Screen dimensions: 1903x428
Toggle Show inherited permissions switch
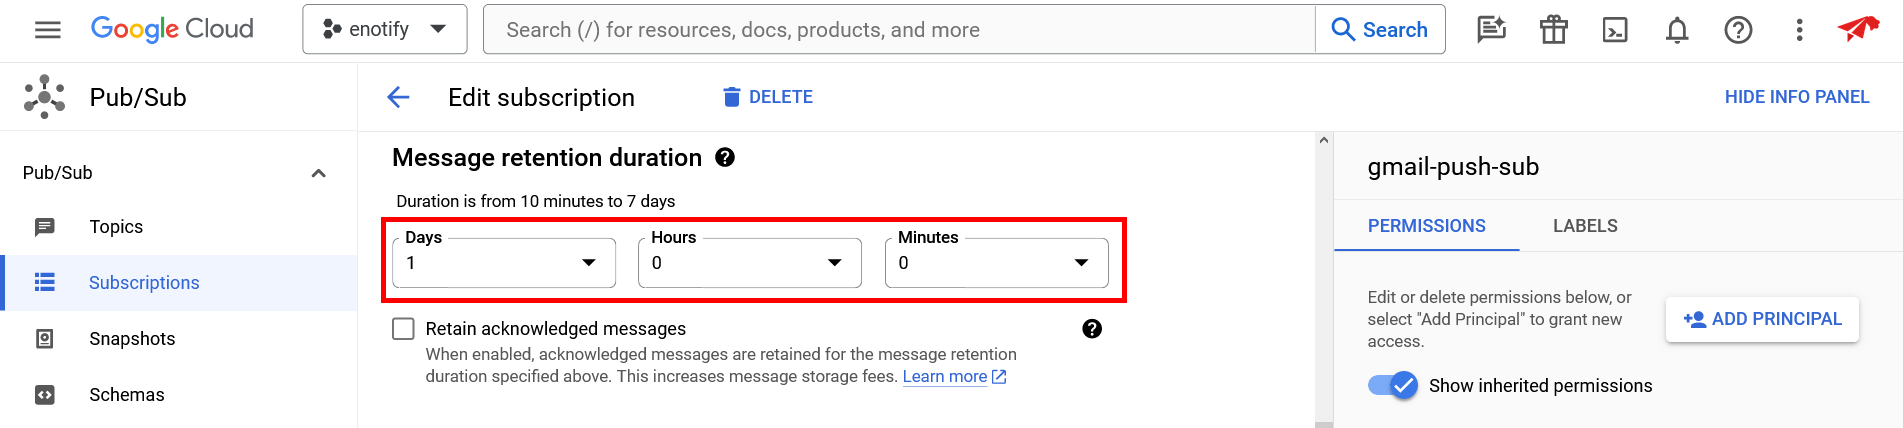1392,386
